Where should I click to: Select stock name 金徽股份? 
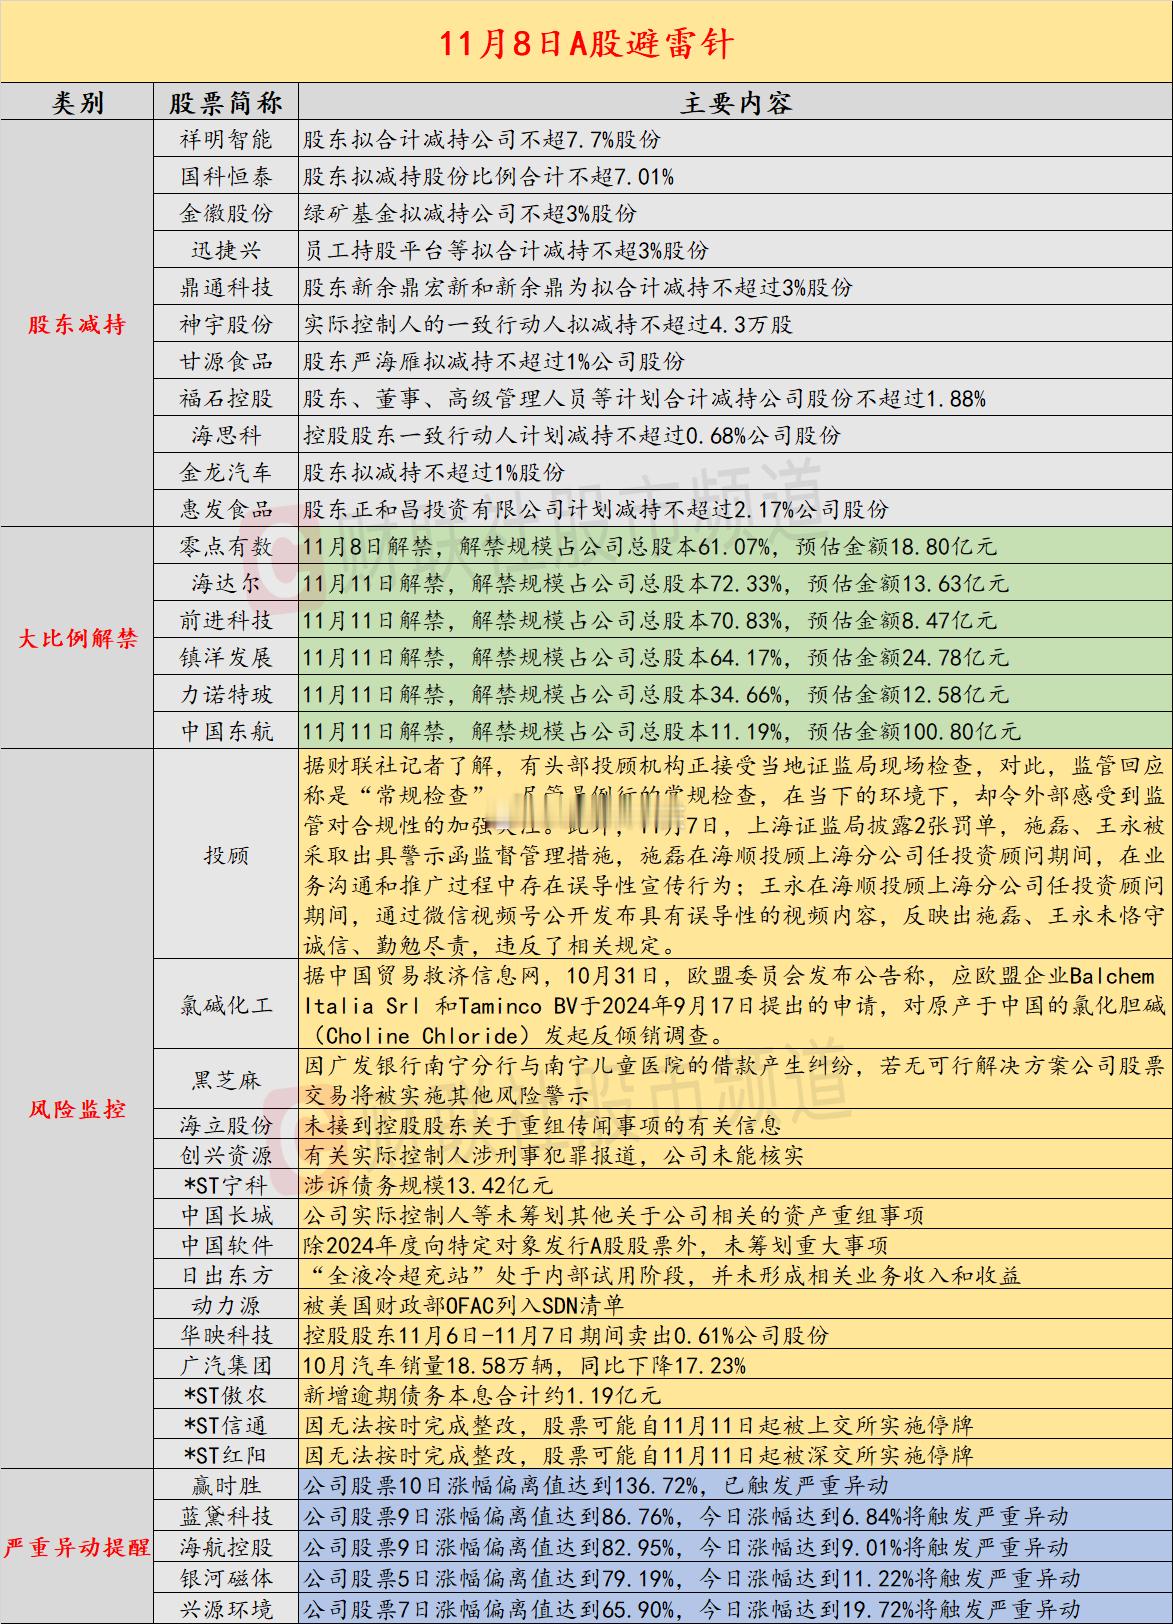click(226, 213)
